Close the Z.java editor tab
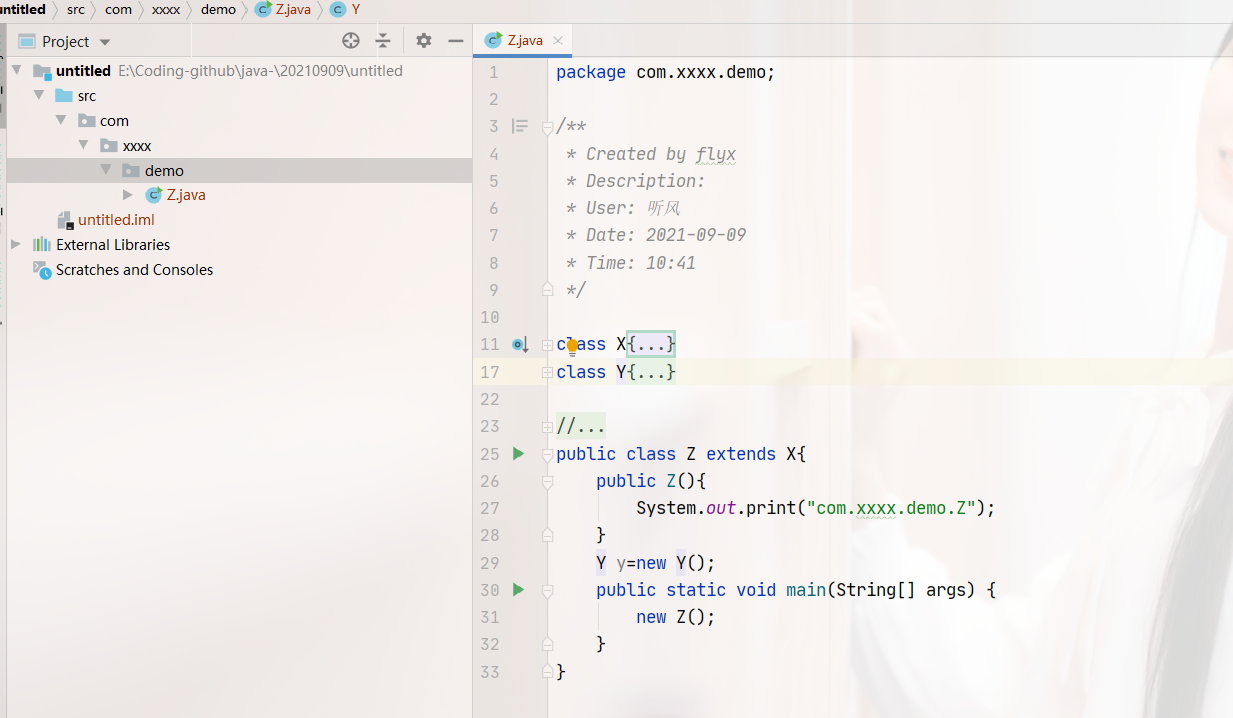This screenshot has height=718, width=1233. coord(558,41)
